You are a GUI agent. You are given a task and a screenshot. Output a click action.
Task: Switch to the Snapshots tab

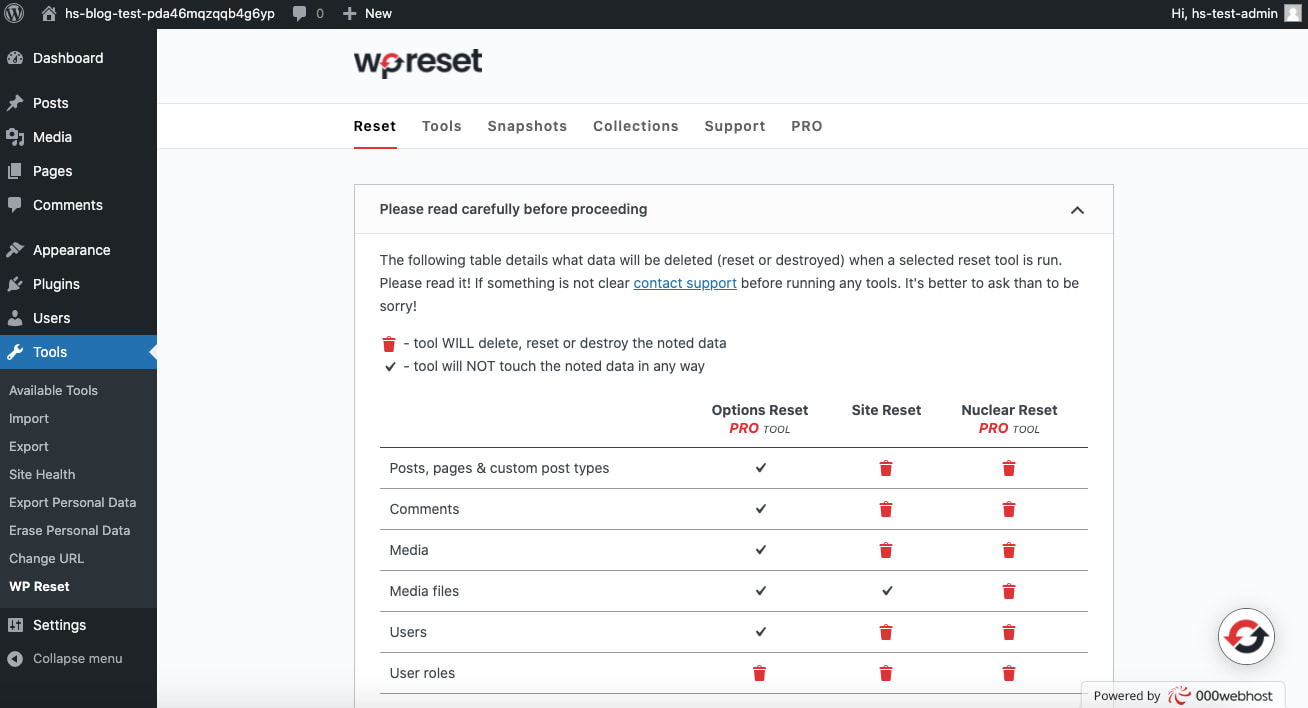(527, 126)
